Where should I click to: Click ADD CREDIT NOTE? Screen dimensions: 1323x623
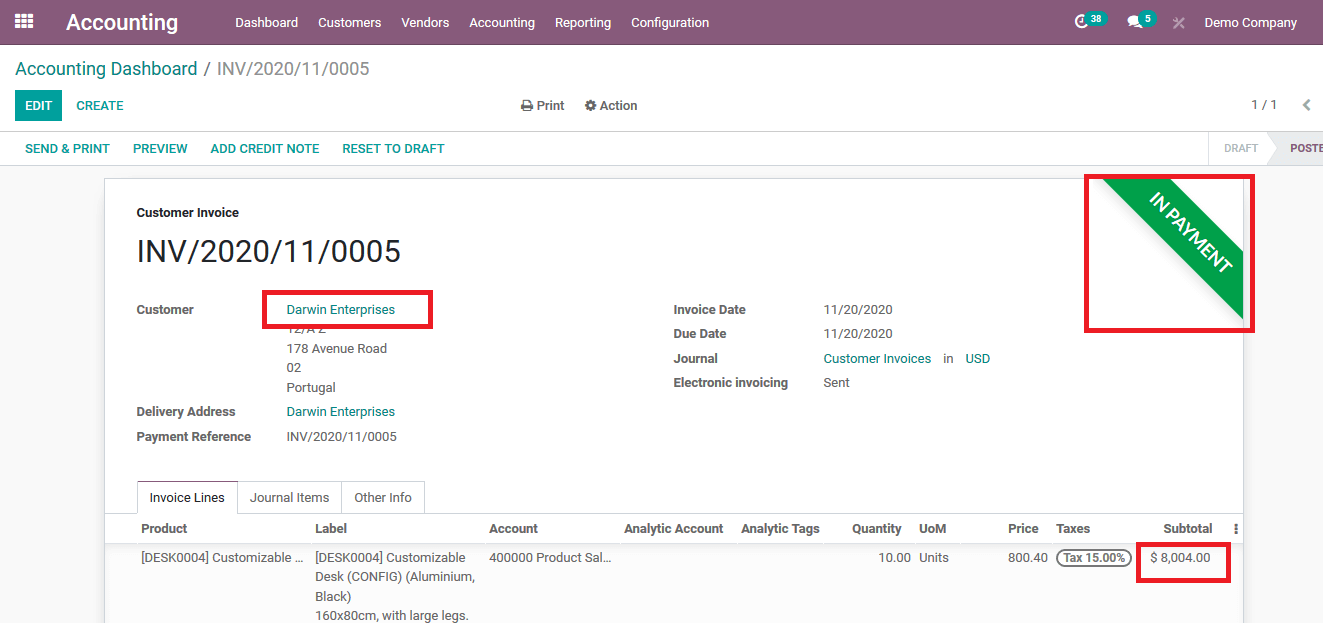pyautogui.click(x=265, y=148)
